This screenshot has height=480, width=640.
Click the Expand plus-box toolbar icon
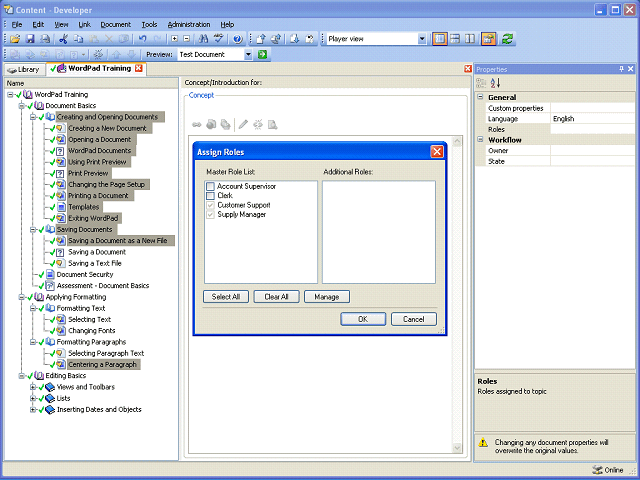(x=175, y=39)
